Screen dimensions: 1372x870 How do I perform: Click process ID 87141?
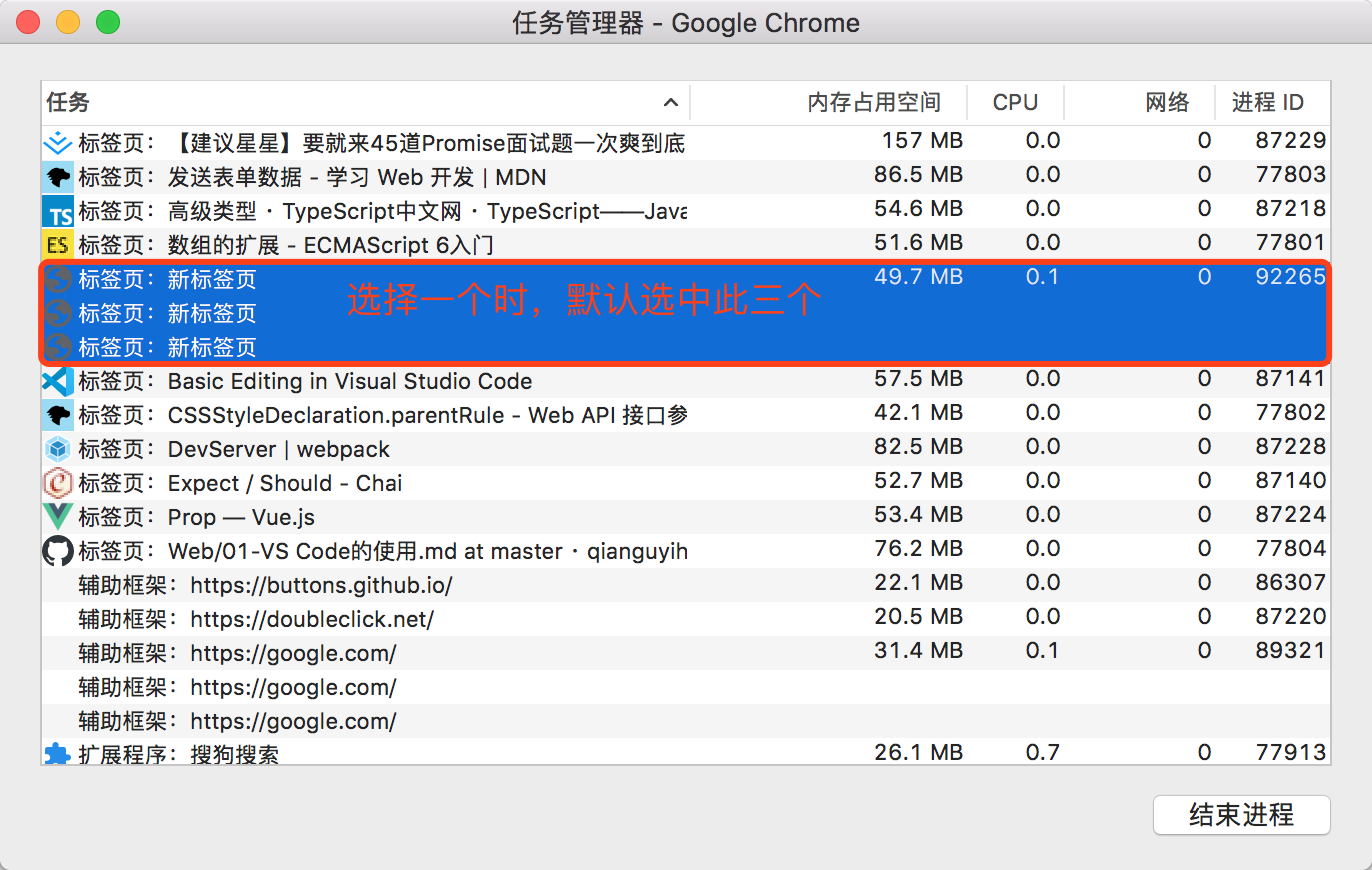1290,379
